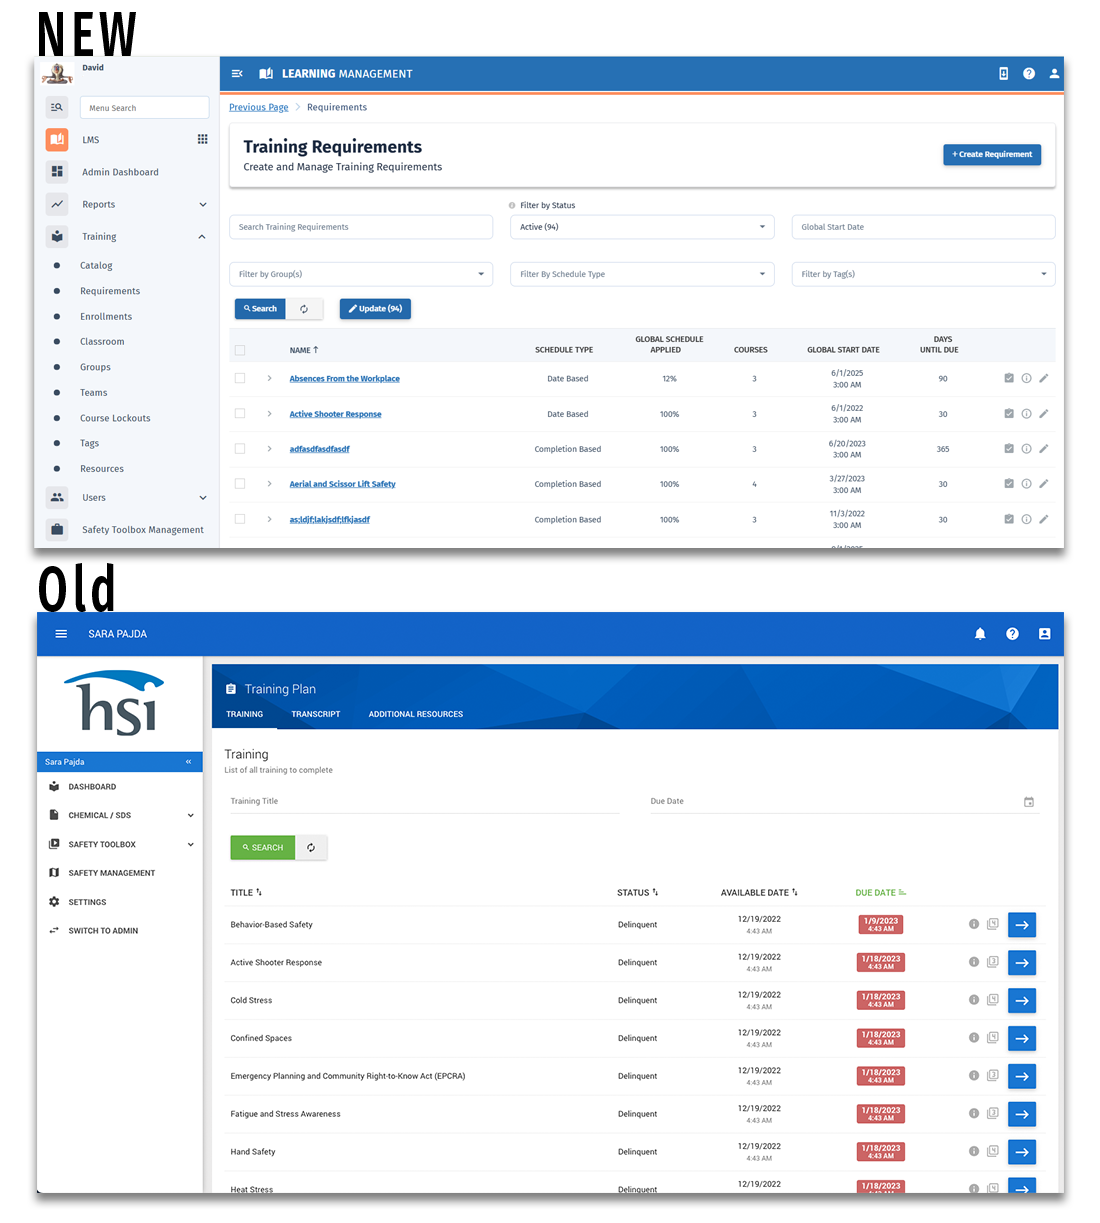
Task: Switch to the Transcript tab
Action: 316,714
